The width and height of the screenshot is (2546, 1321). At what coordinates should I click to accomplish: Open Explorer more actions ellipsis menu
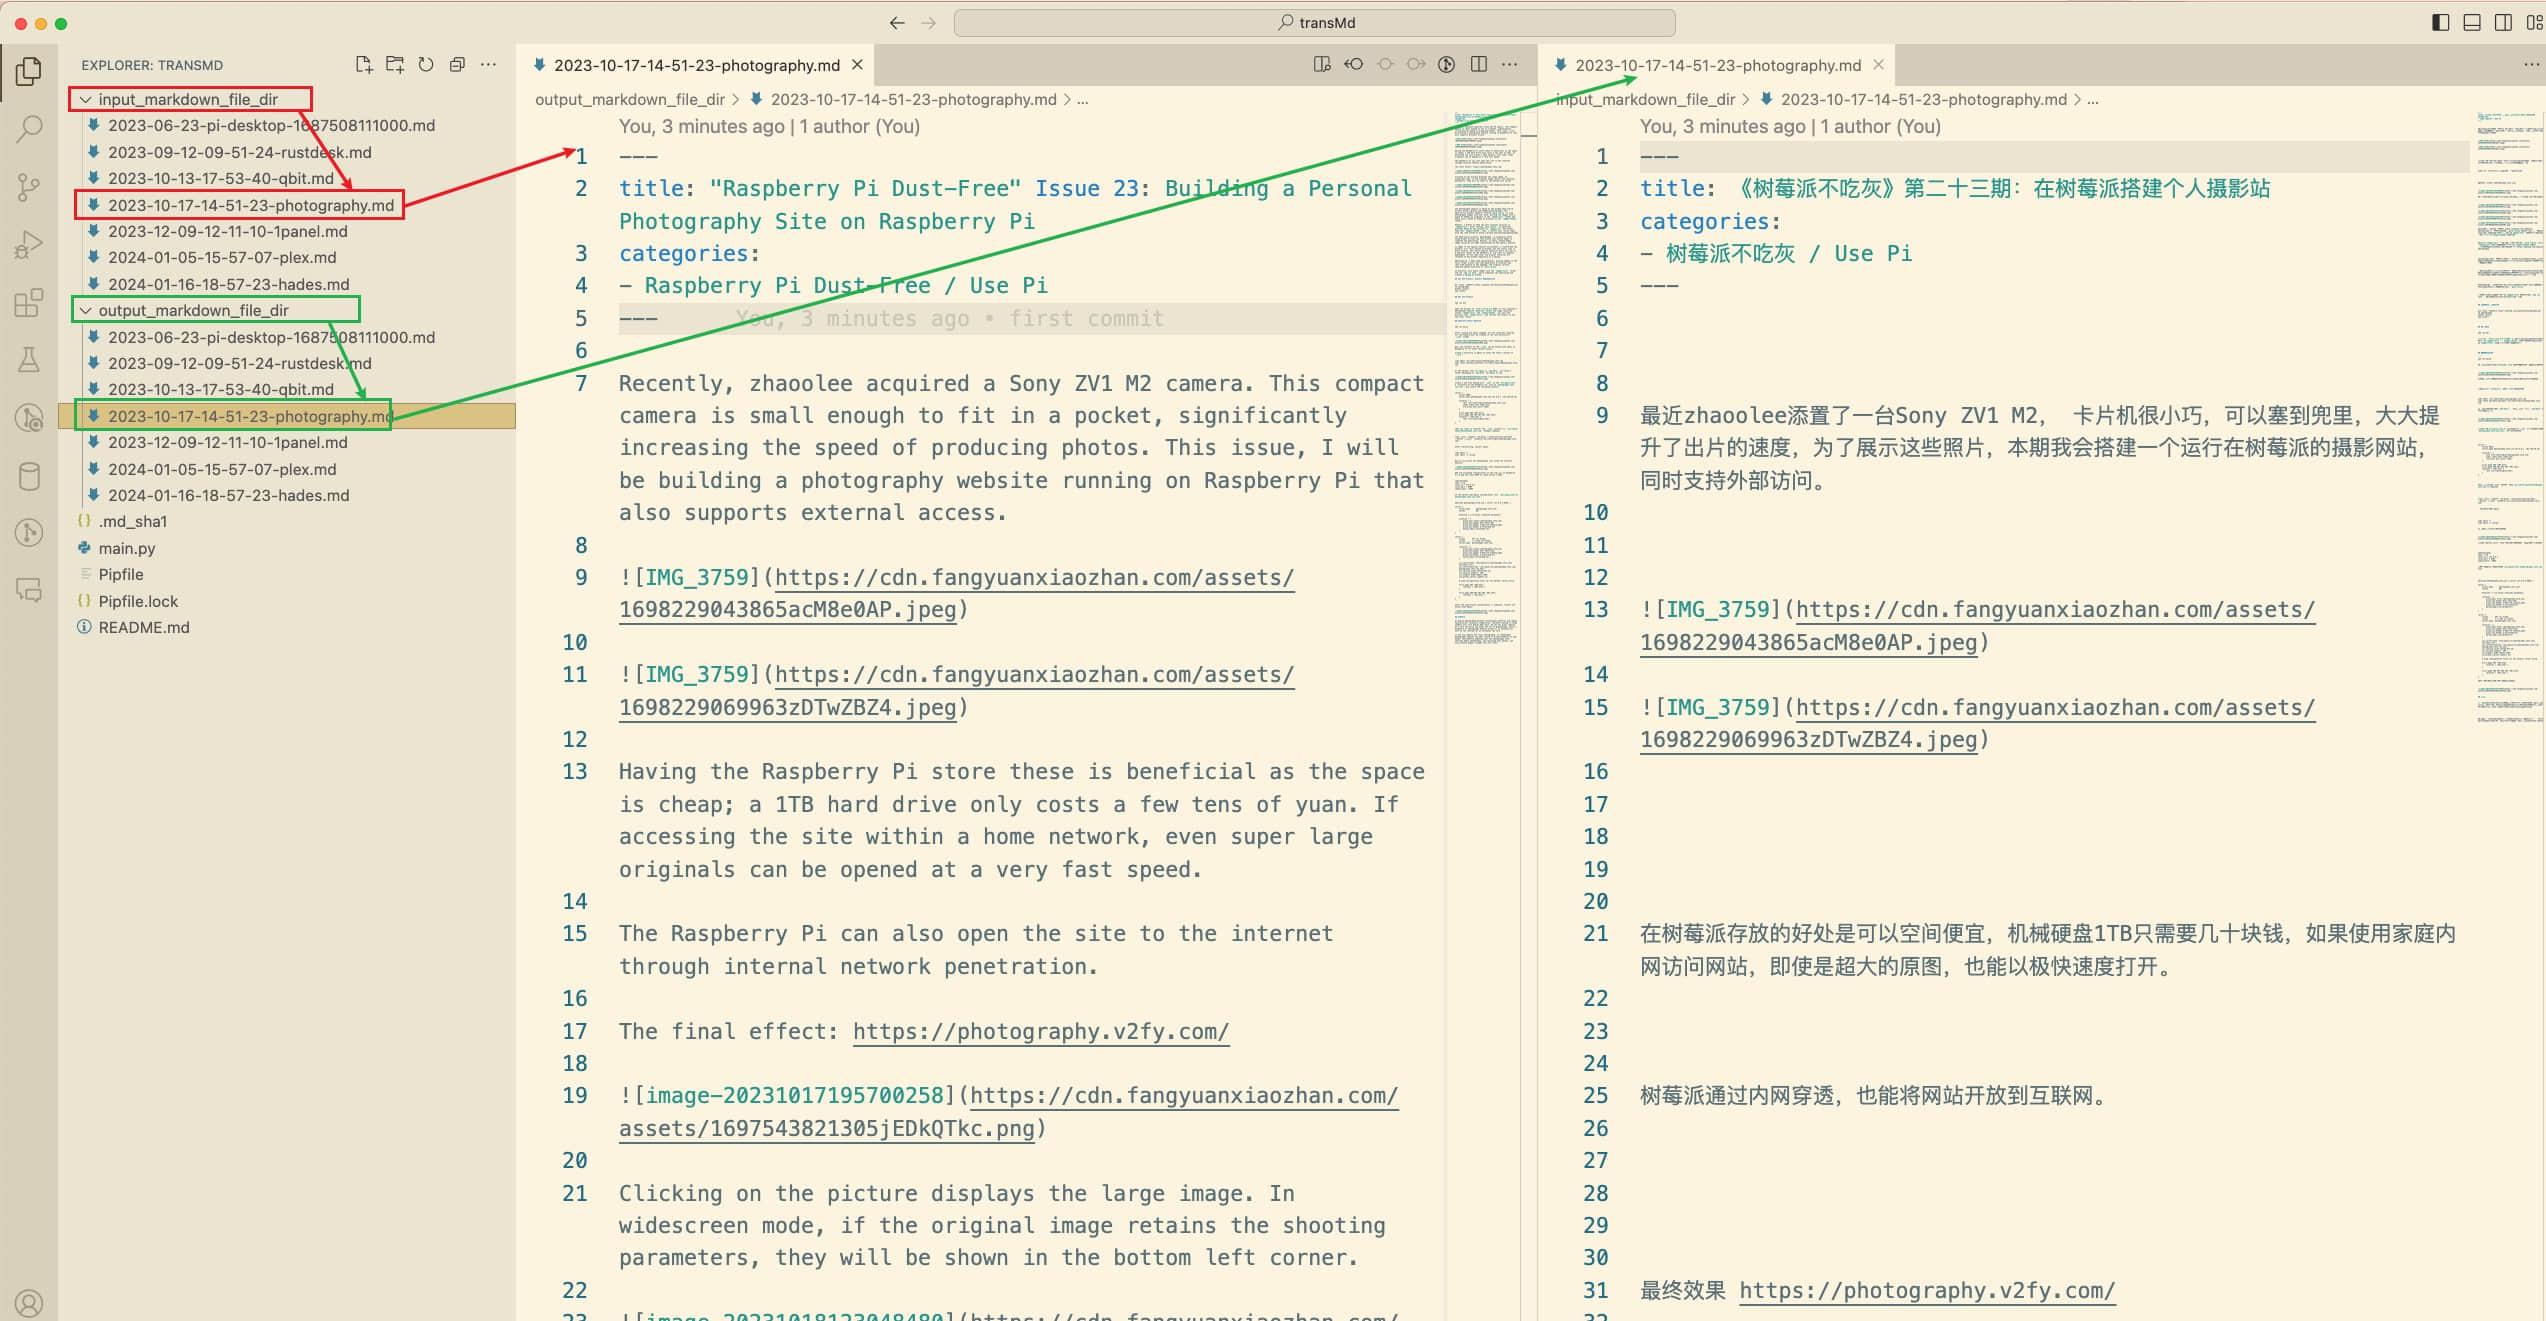(x=488, y=65)
